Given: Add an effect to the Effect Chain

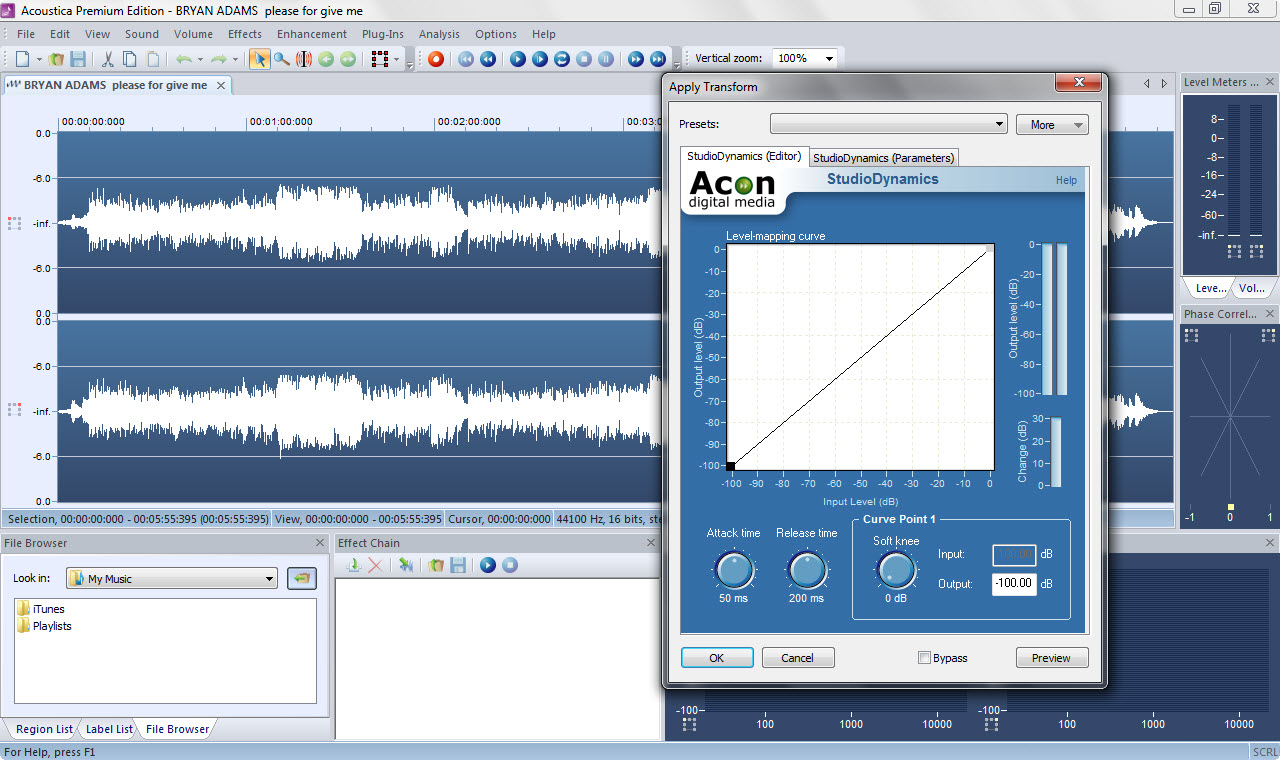Looking at the screenshot, I should tap(353, 565).
